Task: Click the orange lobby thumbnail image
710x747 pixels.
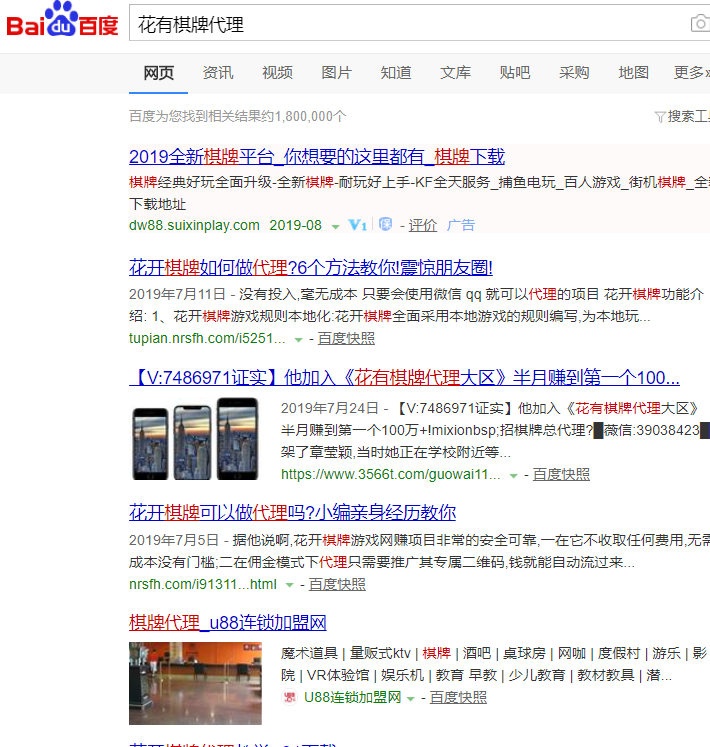Action: click(x=195, y=684)
